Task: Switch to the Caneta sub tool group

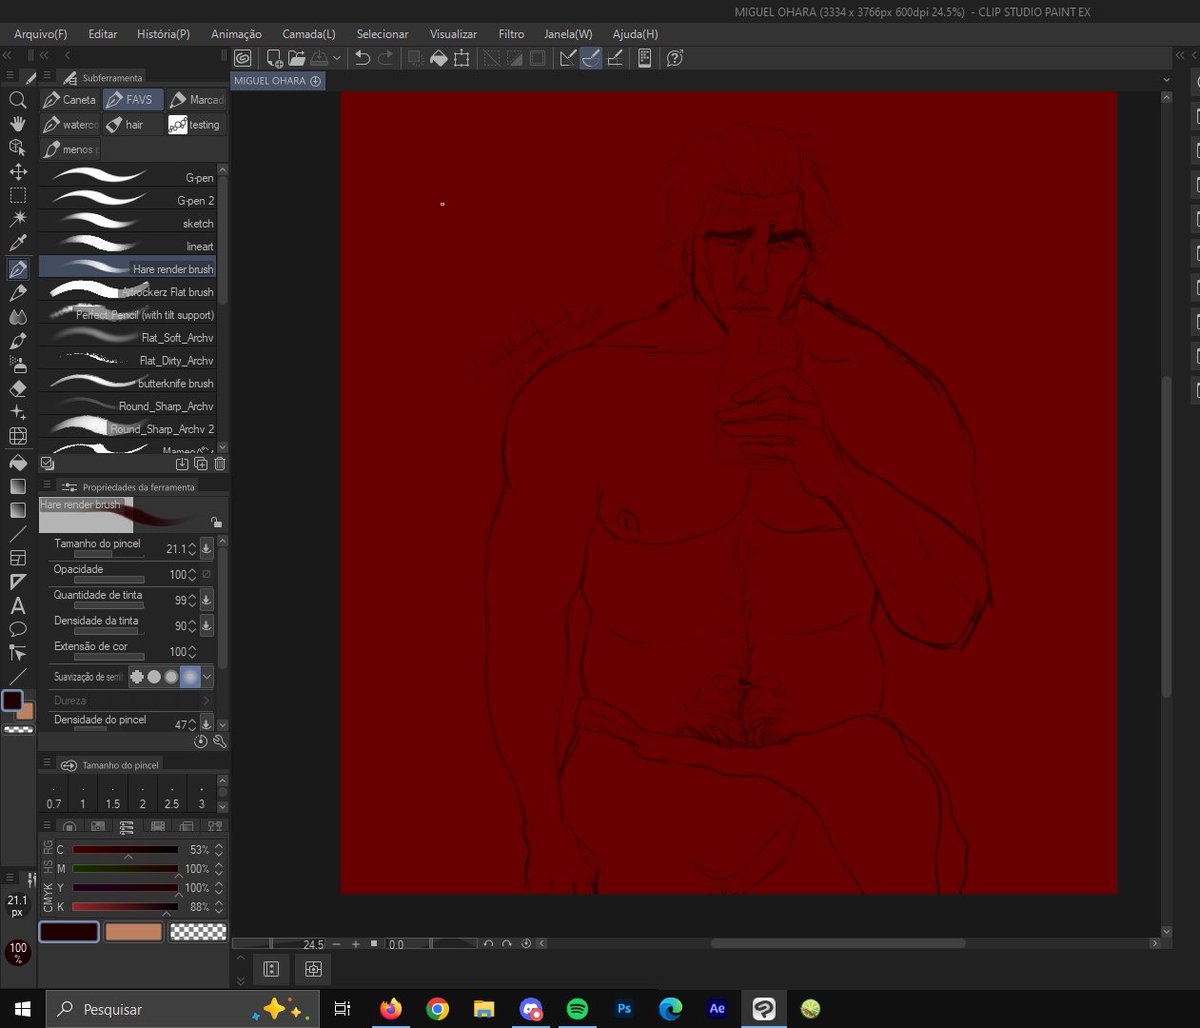Action: click(69, 100)
